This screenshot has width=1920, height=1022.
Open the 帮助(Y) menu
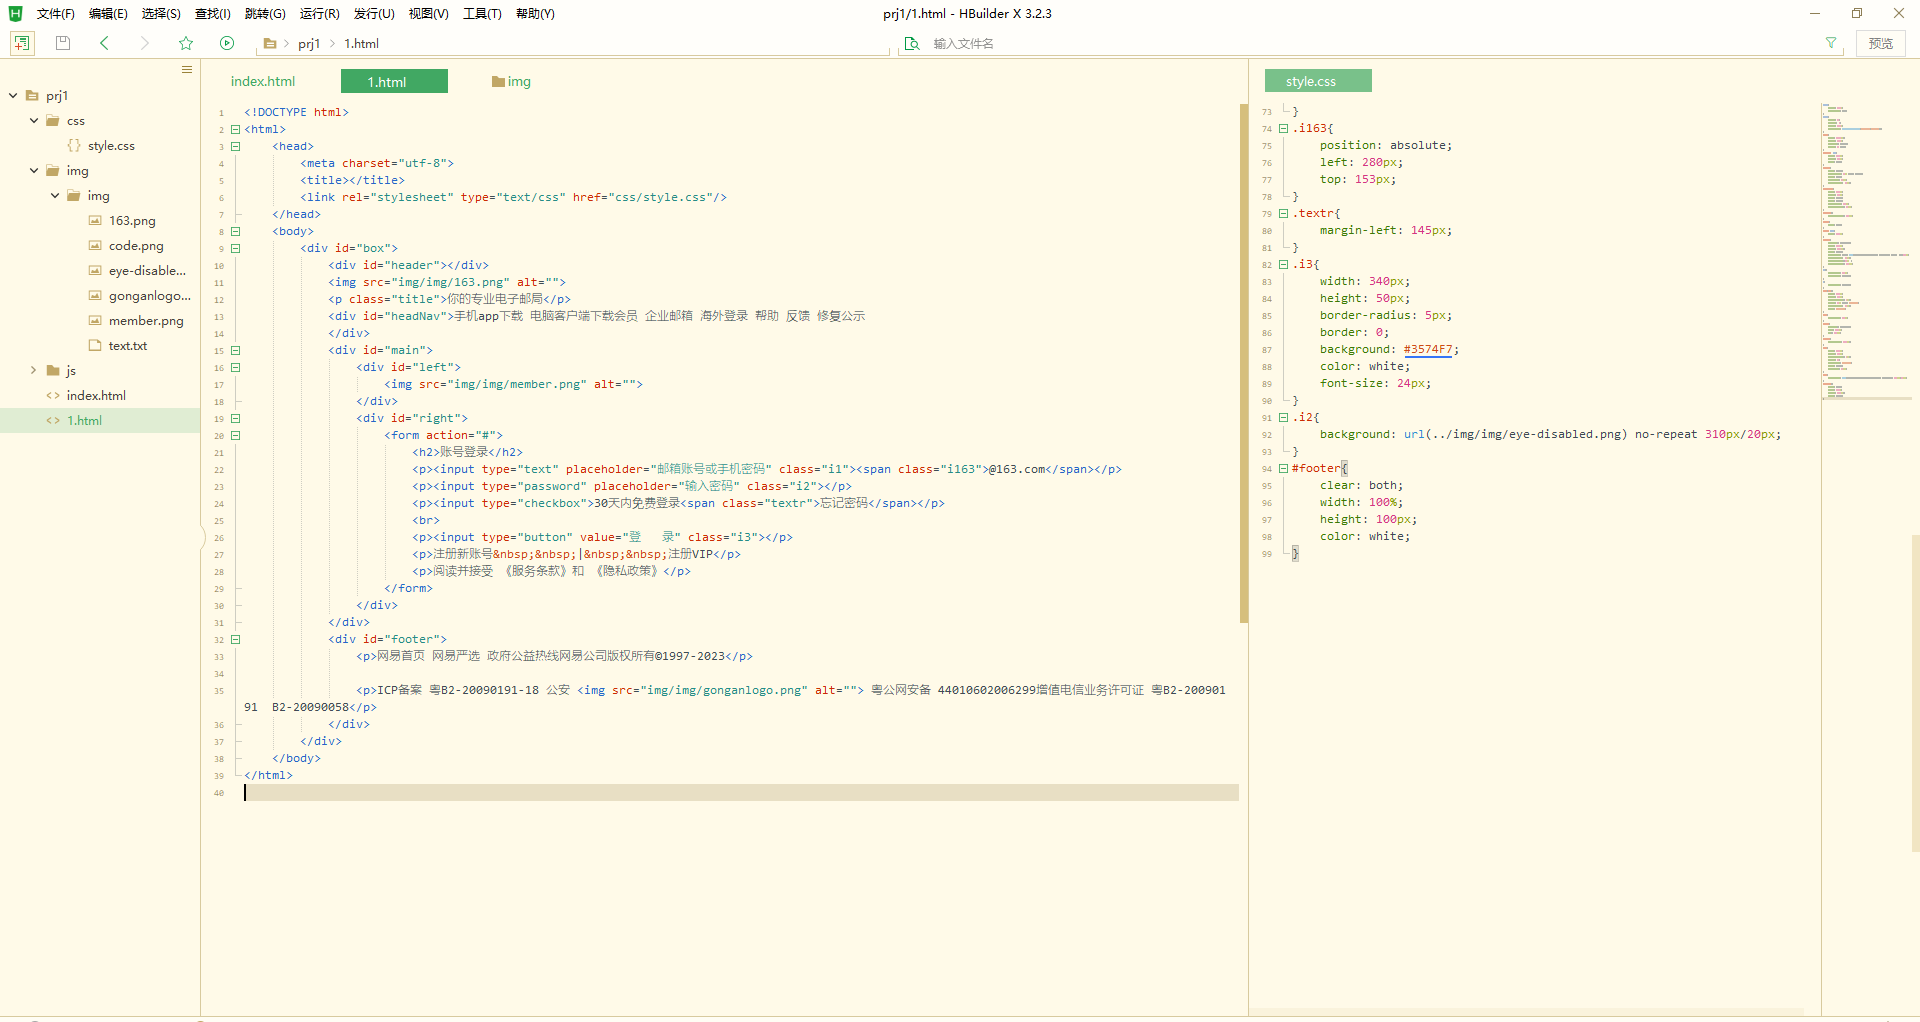click(x=535, y=14)
